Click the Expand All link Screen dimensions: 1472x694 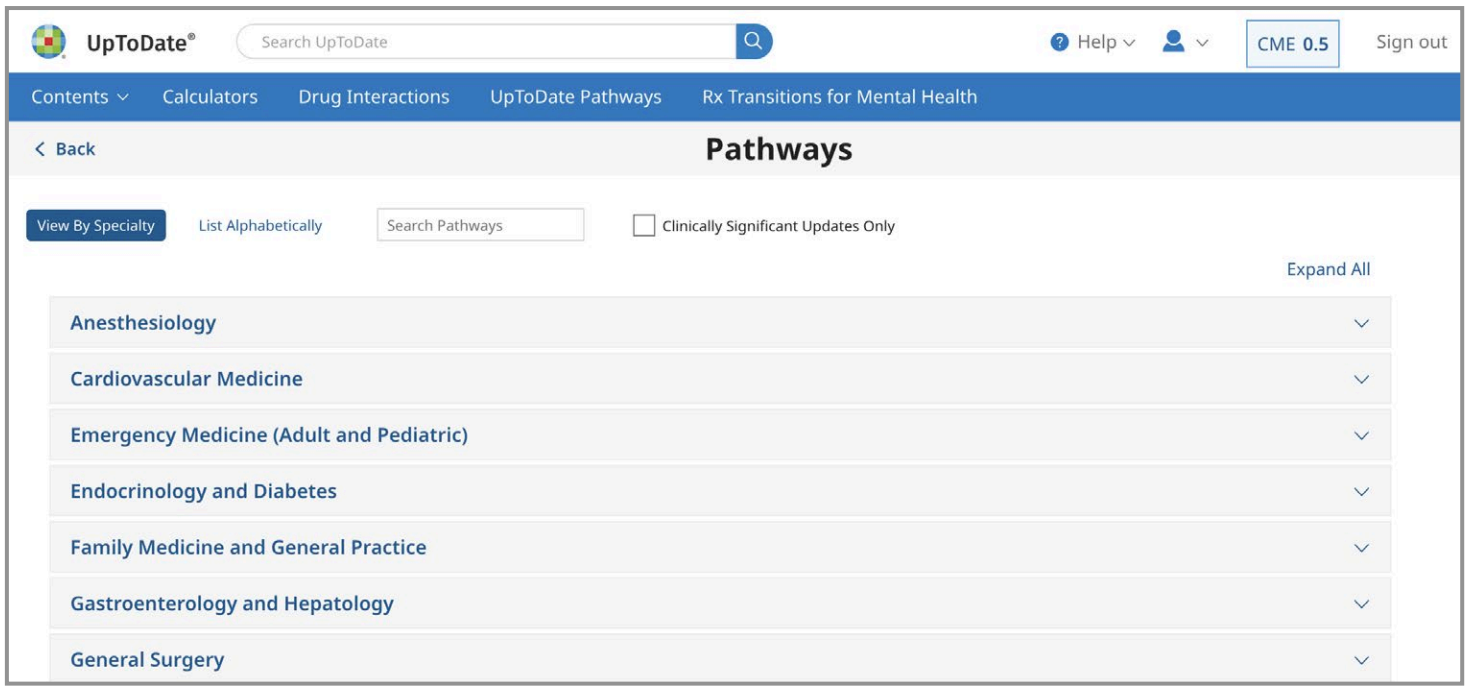click(x=1328, y=269)
